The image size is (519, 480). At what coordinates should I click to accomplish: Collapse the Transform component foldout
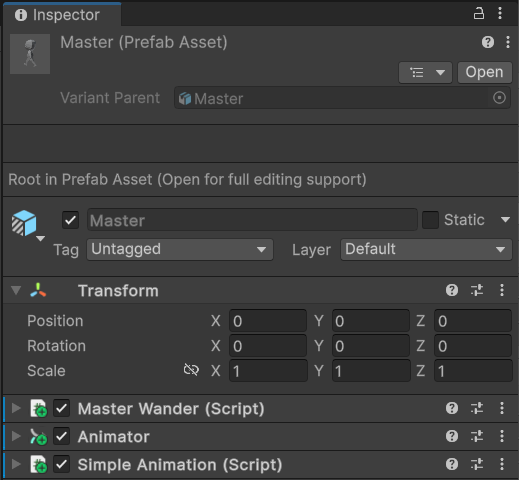pos(16,290)
